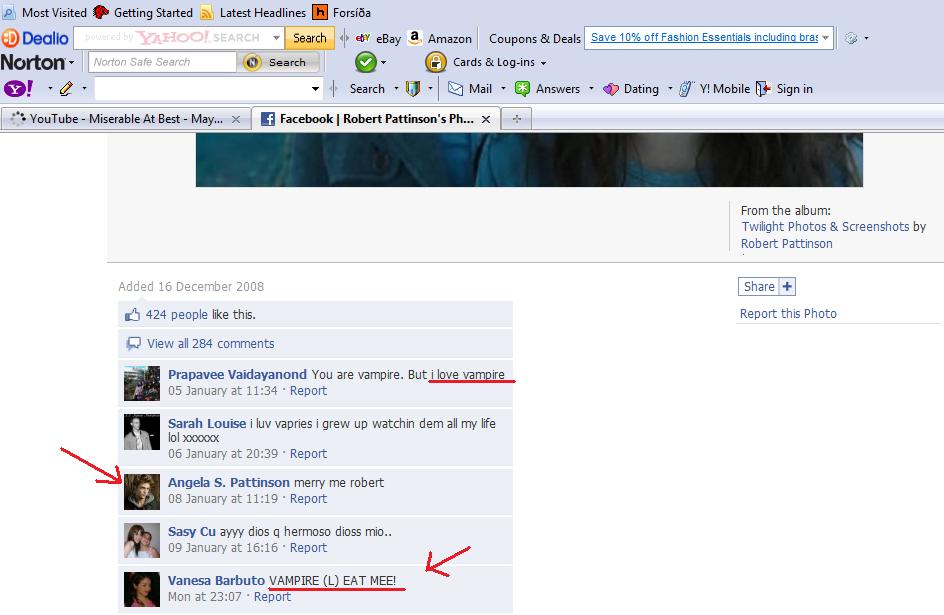Open Angela S. Pattinson's profile

(229, 483)
